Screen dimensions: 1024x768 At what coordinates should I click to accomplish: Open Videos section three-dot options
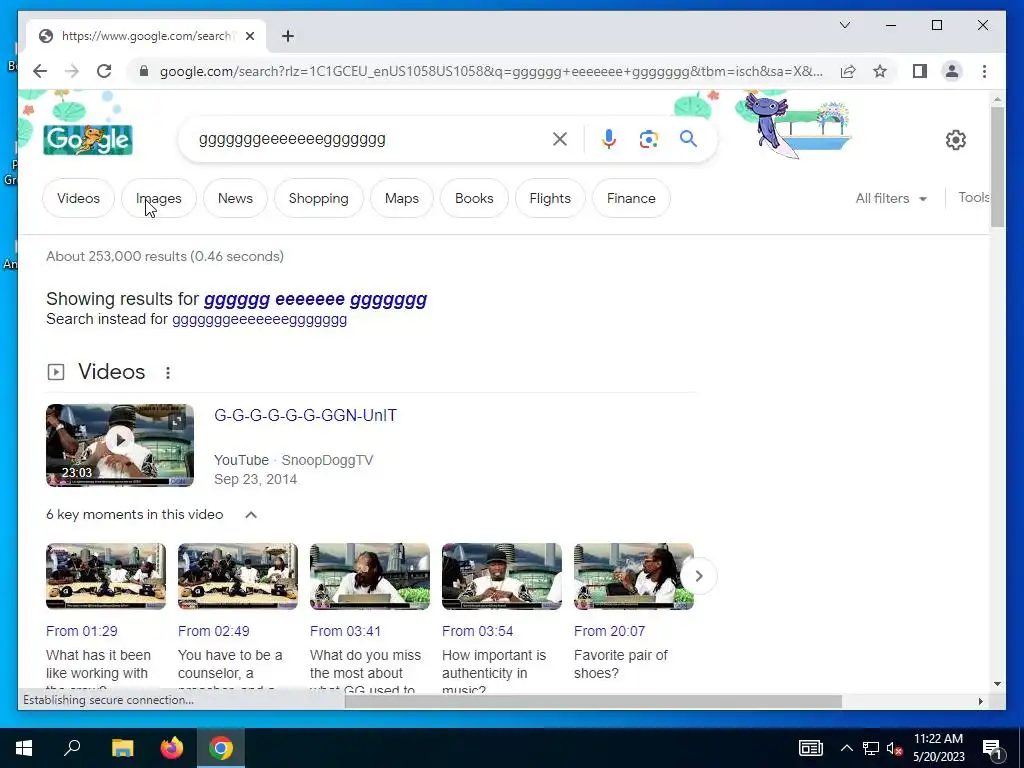pos(168,372)
